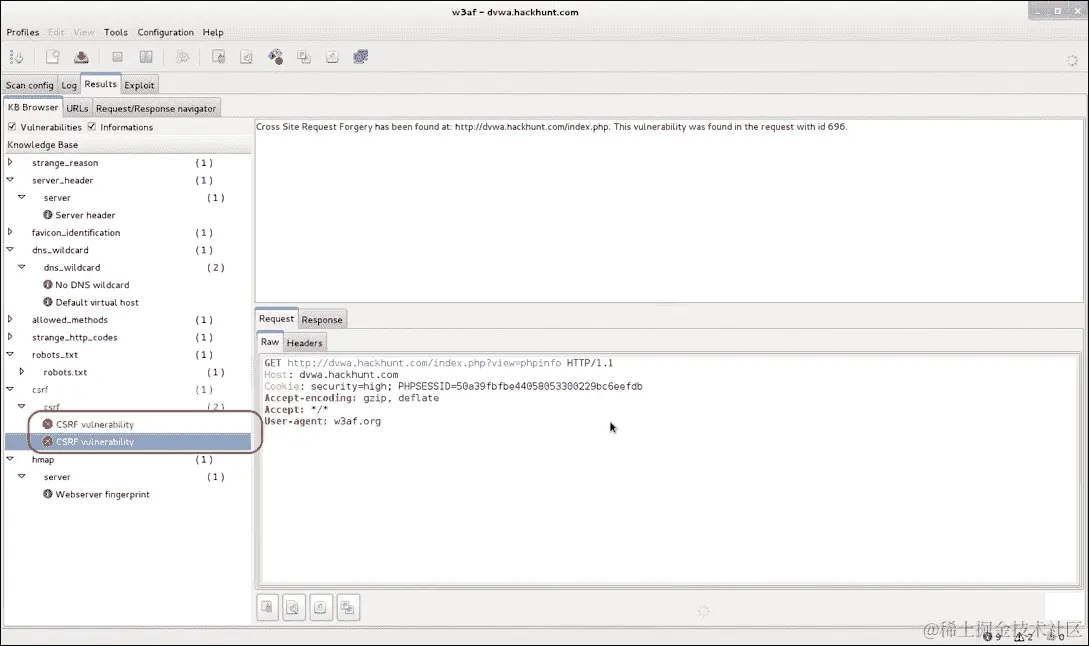This screenshot has height=646, width=1089.
Task: Select the 'strange_http_codes' row label
Action: point(74,337)
